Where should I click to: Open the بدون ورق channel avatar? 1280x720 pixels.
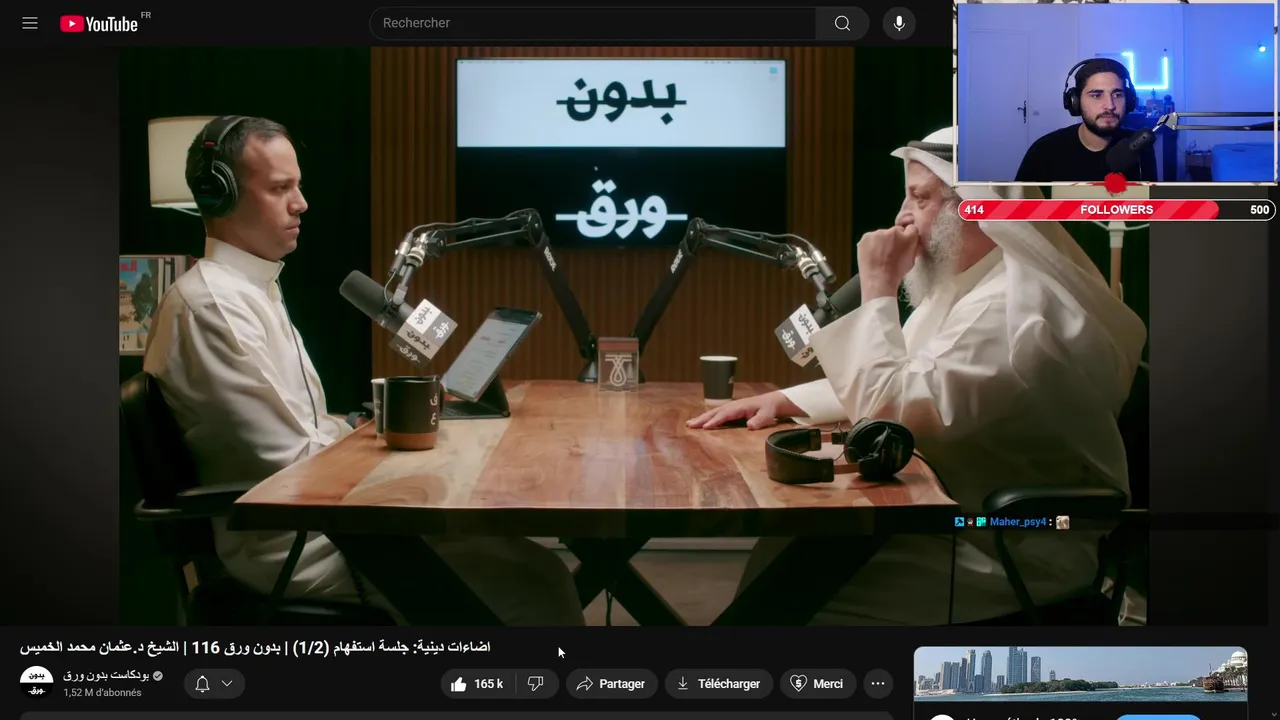pyautogui.click(x=36, y=683)
